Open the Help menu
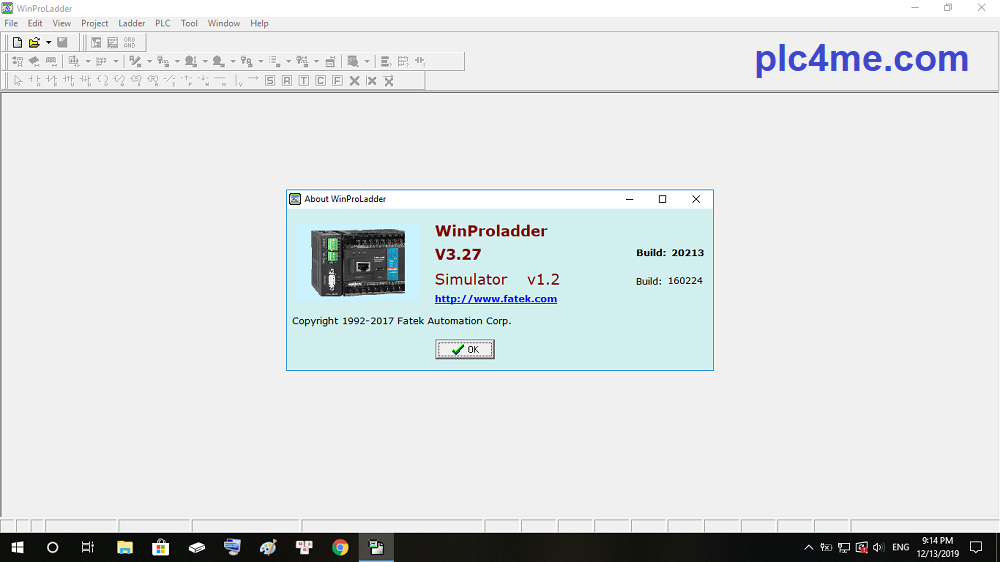Viewport: 1000px width, 562px height. (259, 24)
